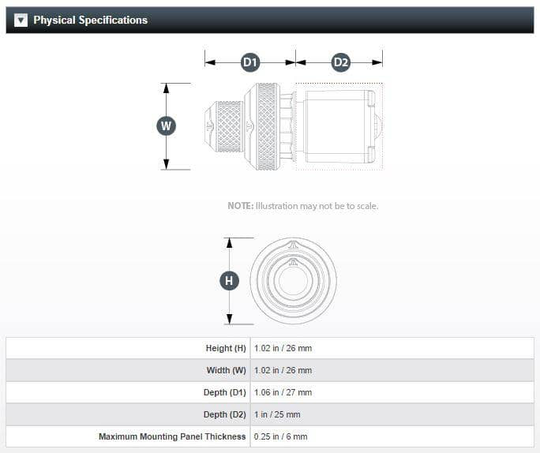Select the Width (W) label
This screenshot has width=540, height=453.
tap(226, 370)
